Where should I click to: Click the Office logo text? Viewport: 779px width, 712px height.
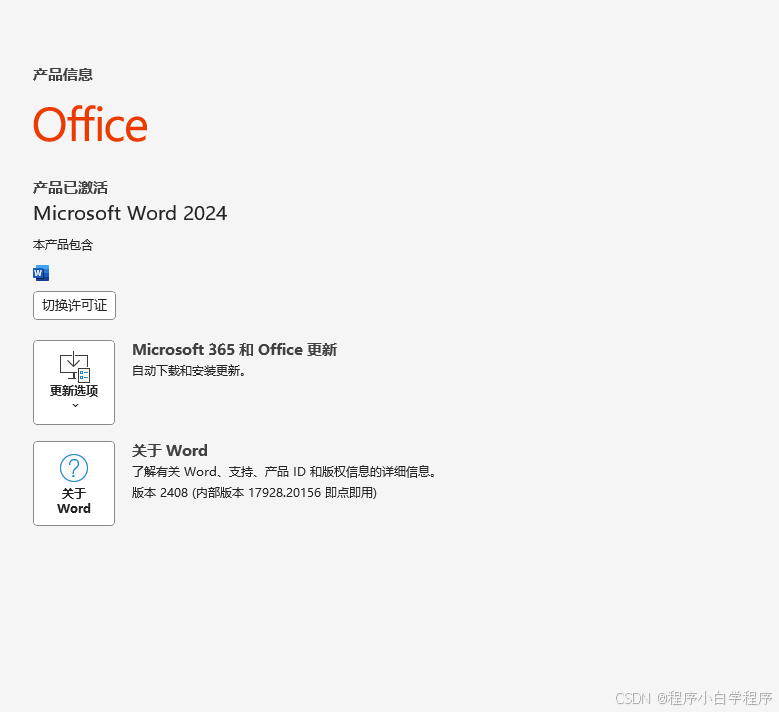(x=90, y=124)
